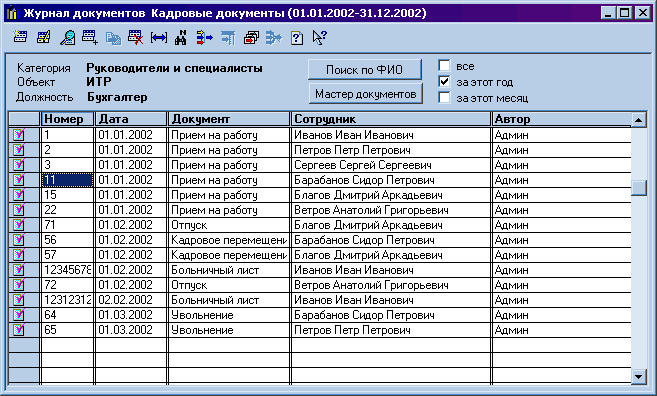Click 'Прием на работу' cell in row 2
The width and height of the screenshot is (657, 396).
(x=229, y=150)
